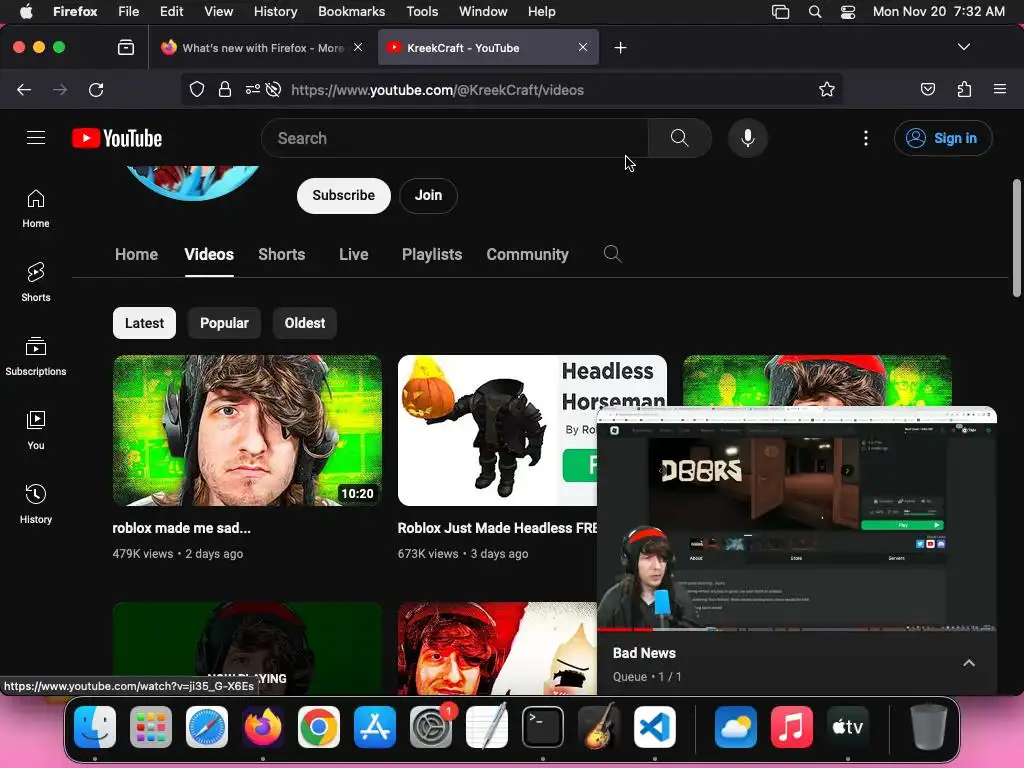This screenshot has width=1024, height=768.
Task: Open 'roblox made me sad...' title link
Action: (182, 528)
